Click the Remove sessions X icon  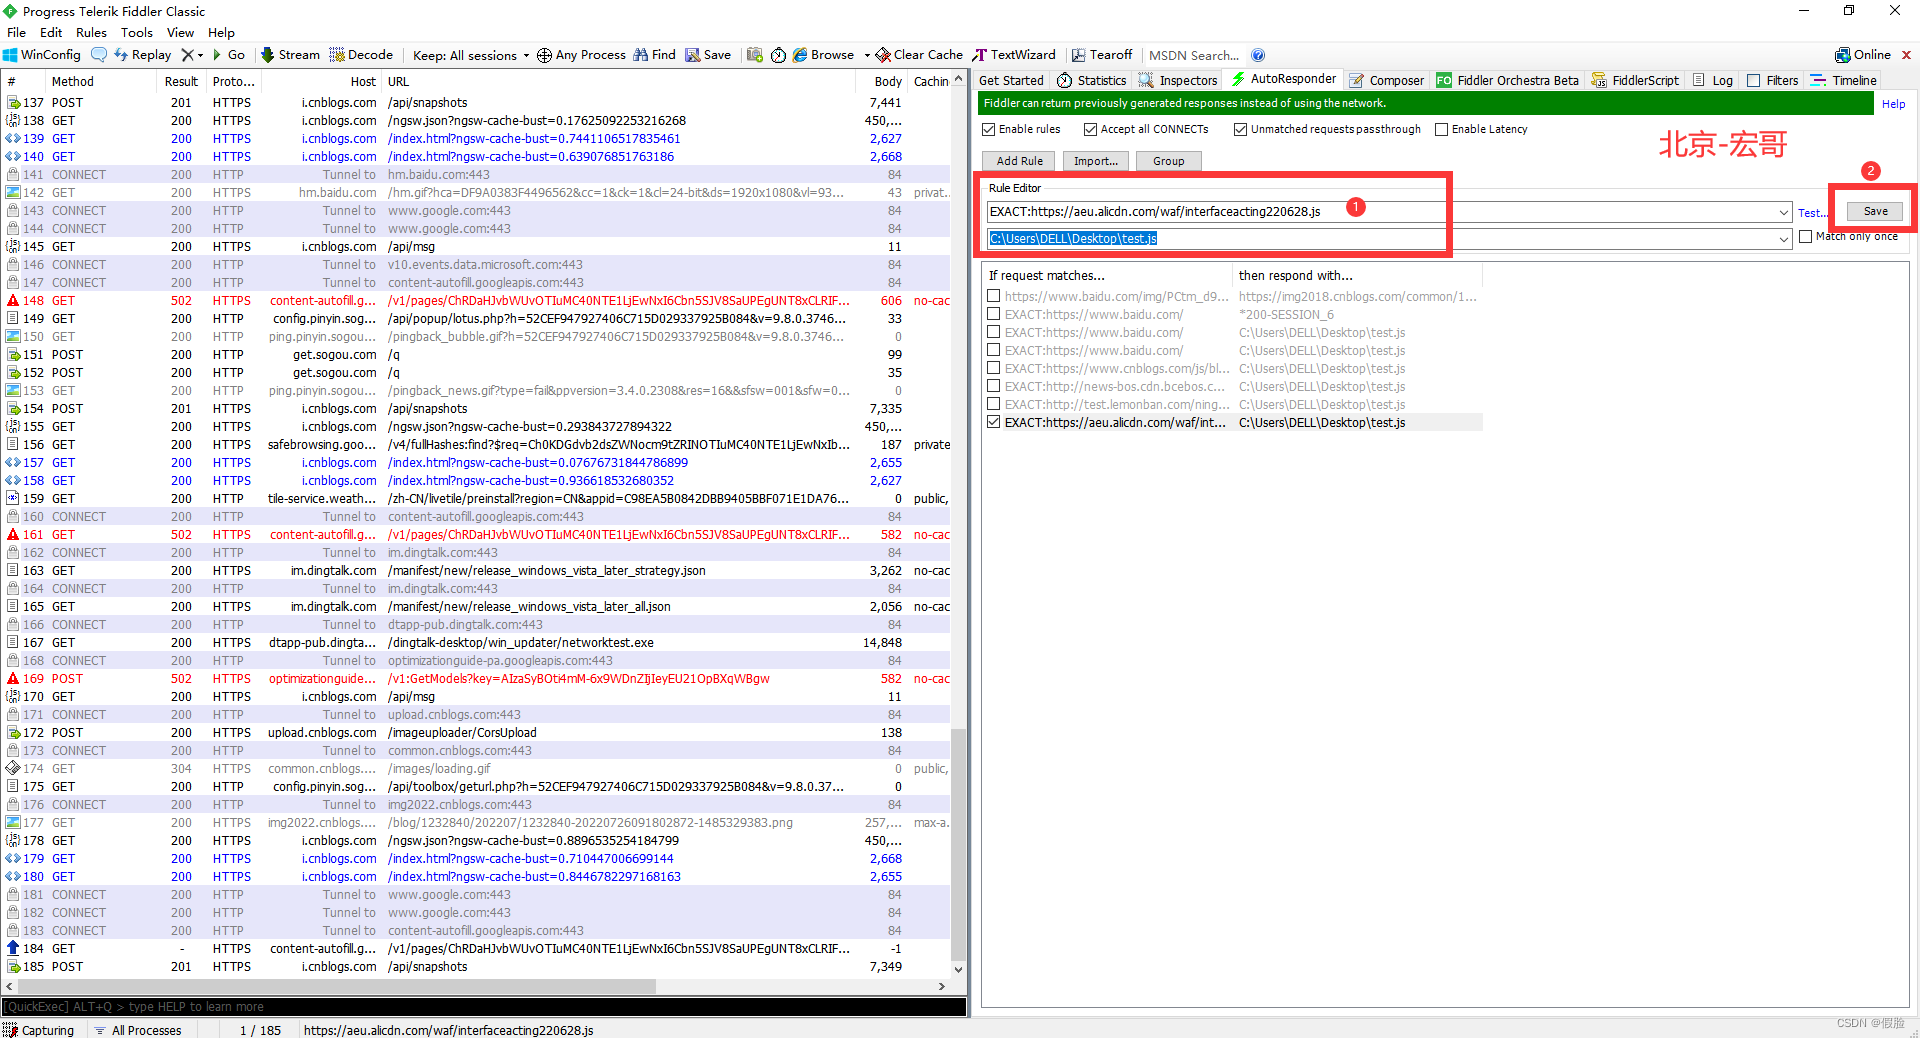pos(187,55)
